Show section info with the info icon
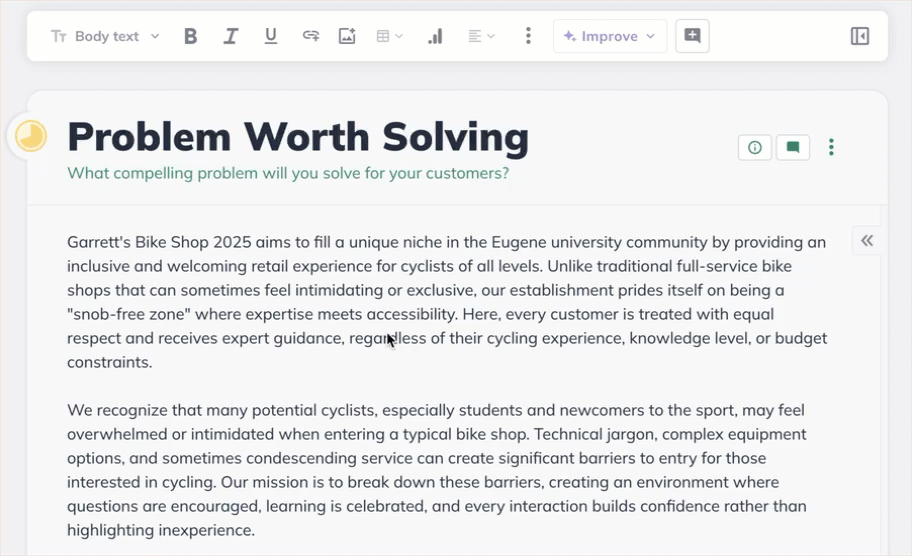The width and height of the screenshot is (912, 556). coord(754,147)
